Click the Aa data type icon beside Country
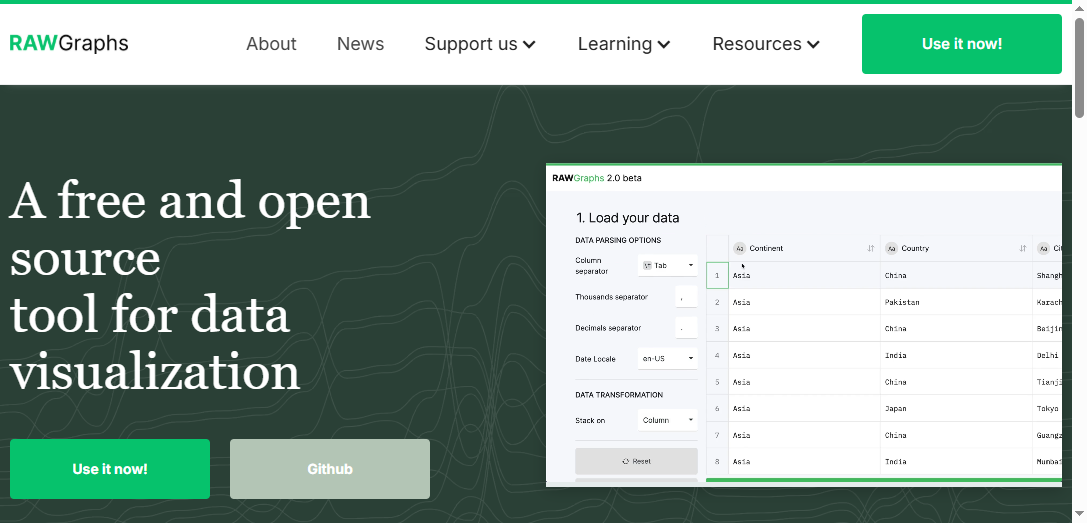The height and width of the screenshot is (523, 1087). pyautogui.click(x=891, y=249)
